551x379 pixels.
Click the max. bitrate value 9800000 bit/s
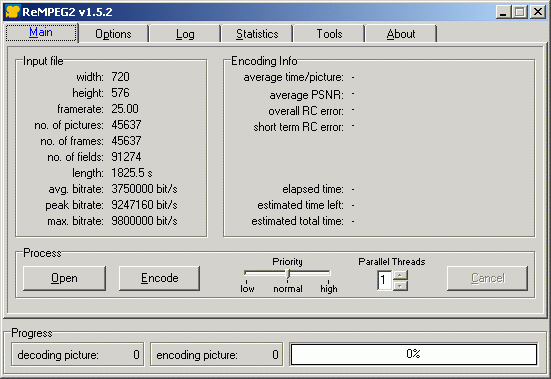click(x=144, y=221)
